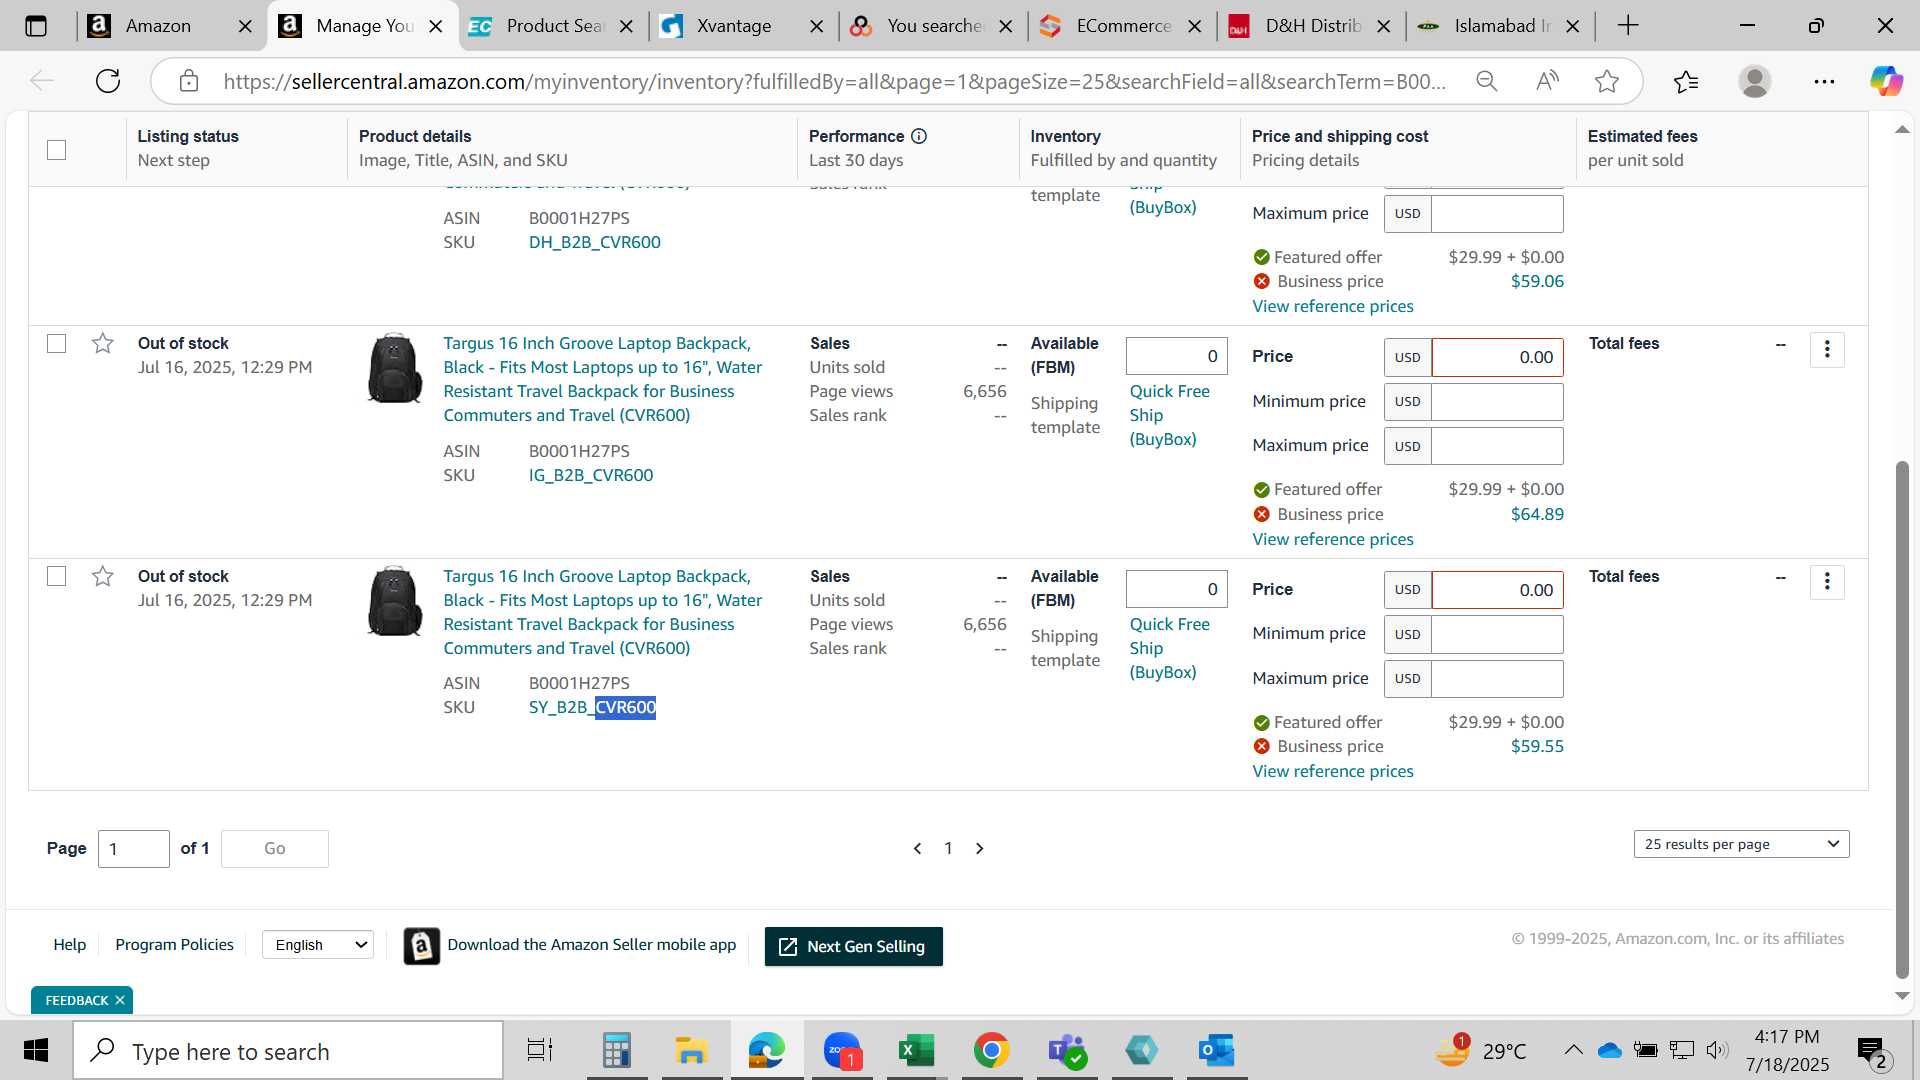
Task: Open SKU link IG_B2B_CVR600
Action: (591, 476)
